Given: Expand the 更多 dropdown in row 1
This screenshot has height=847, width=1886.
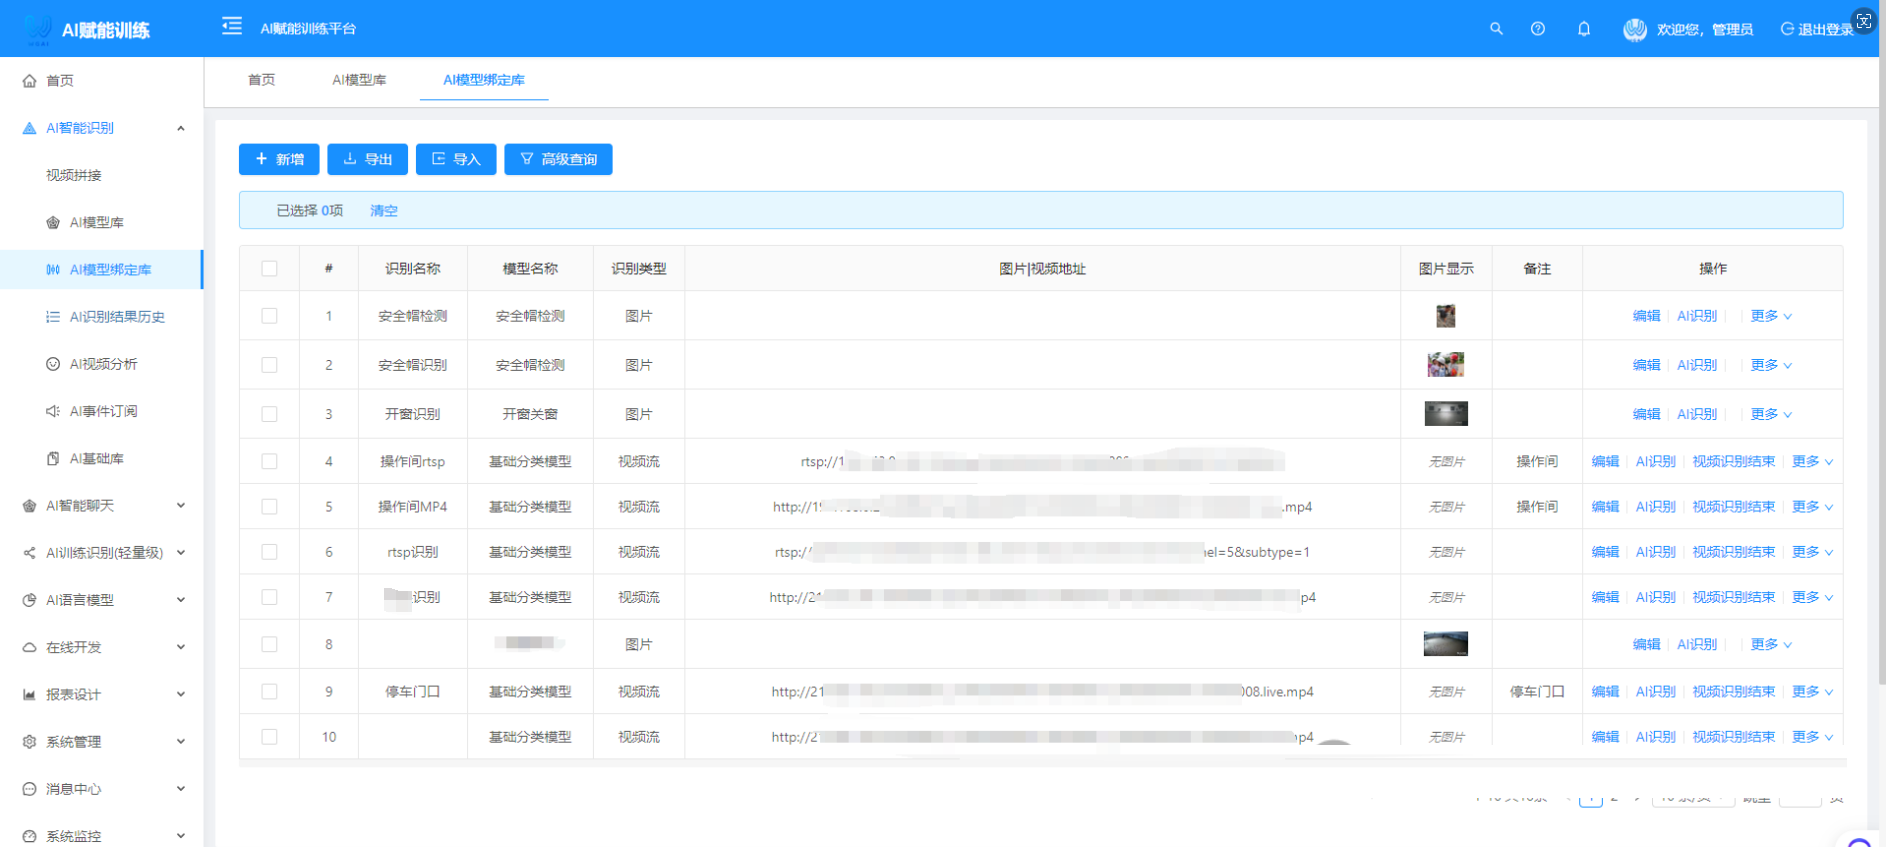Looking at the screenshot, I should [1770, 316].
